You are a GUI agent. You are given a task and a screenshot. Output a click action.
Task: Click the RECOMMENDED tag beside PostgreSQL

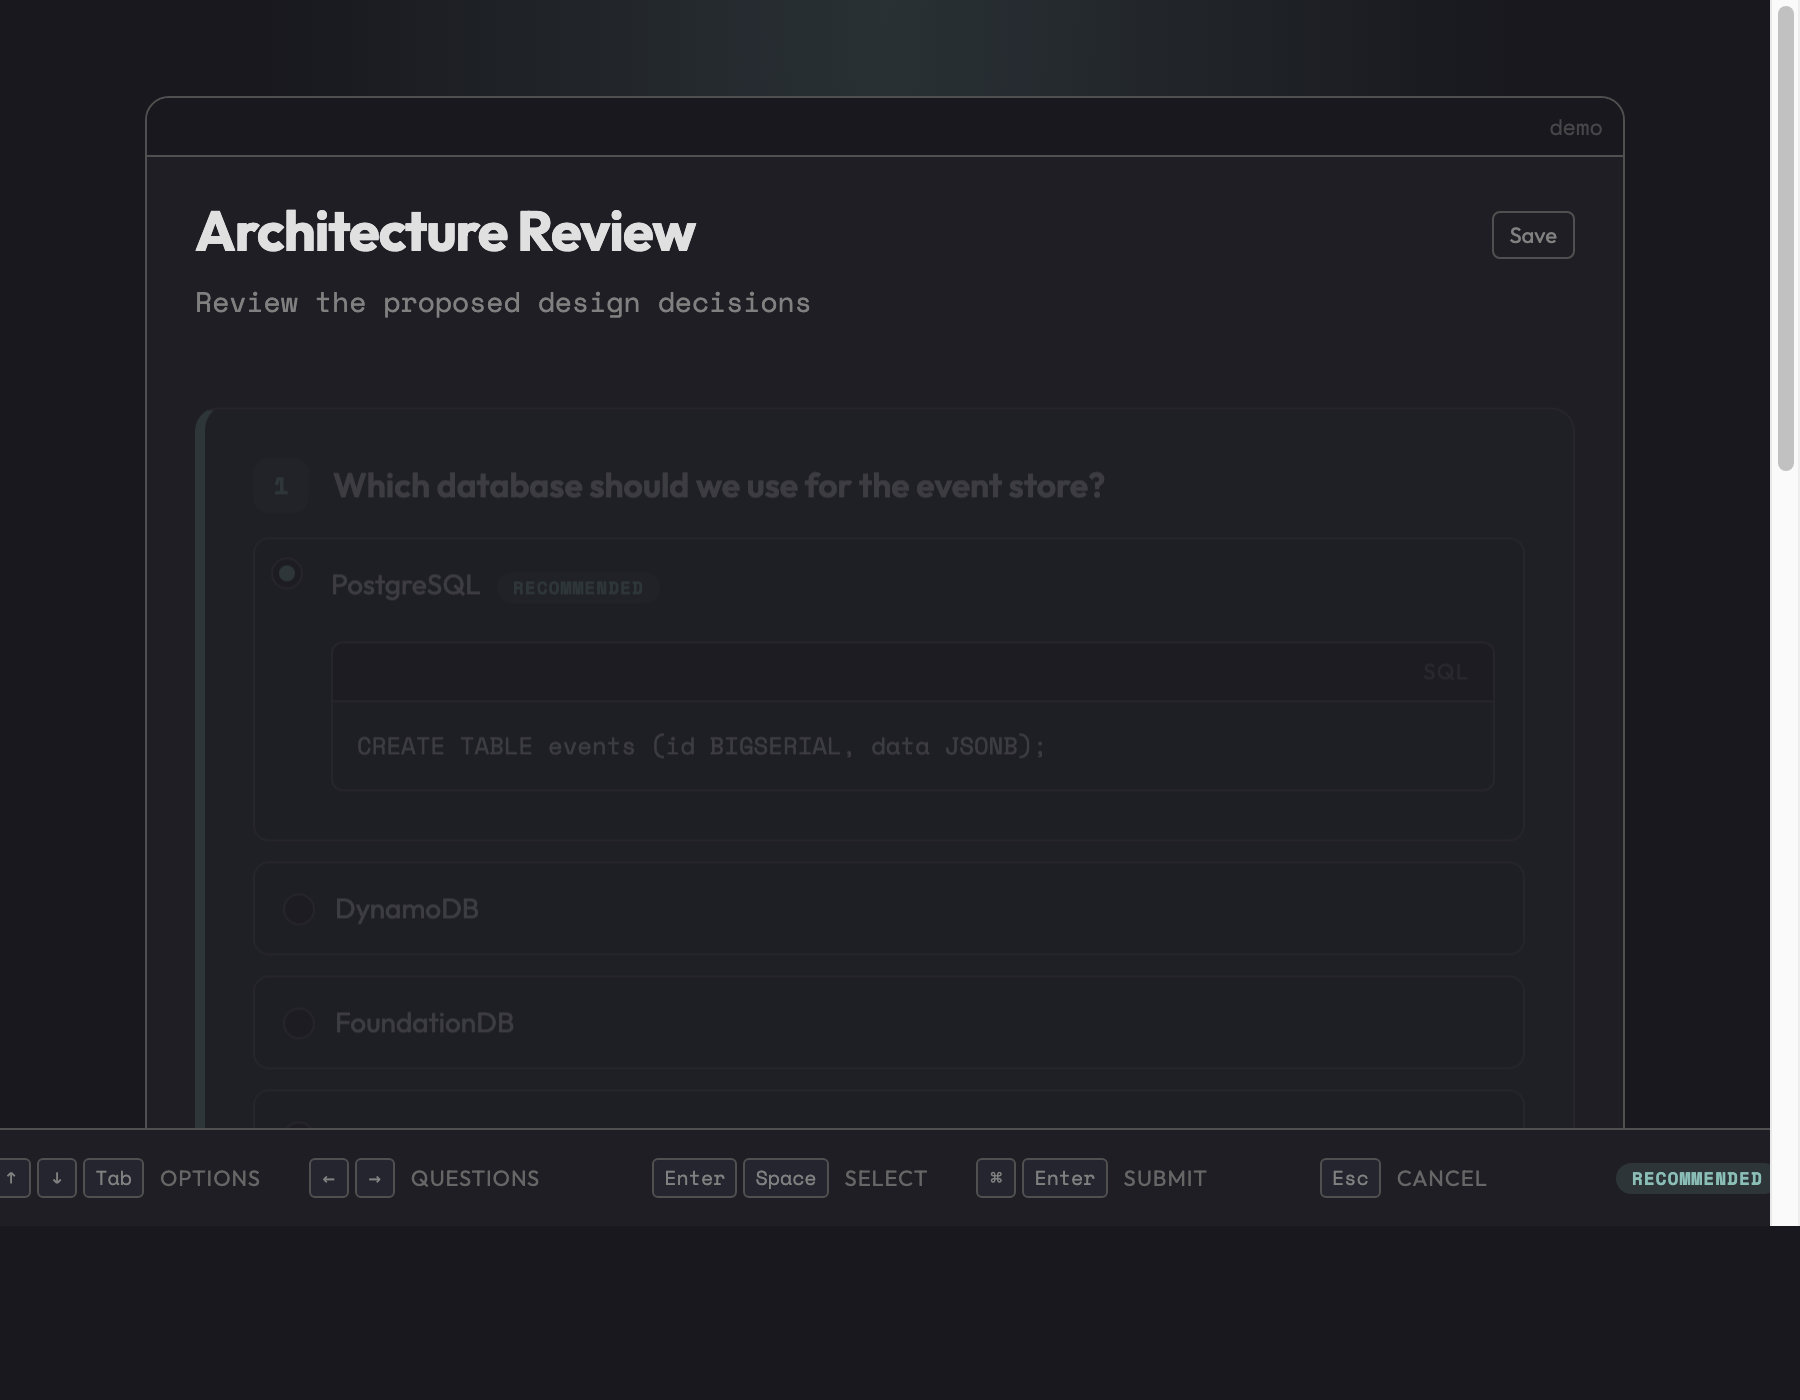tap(578, 588)
